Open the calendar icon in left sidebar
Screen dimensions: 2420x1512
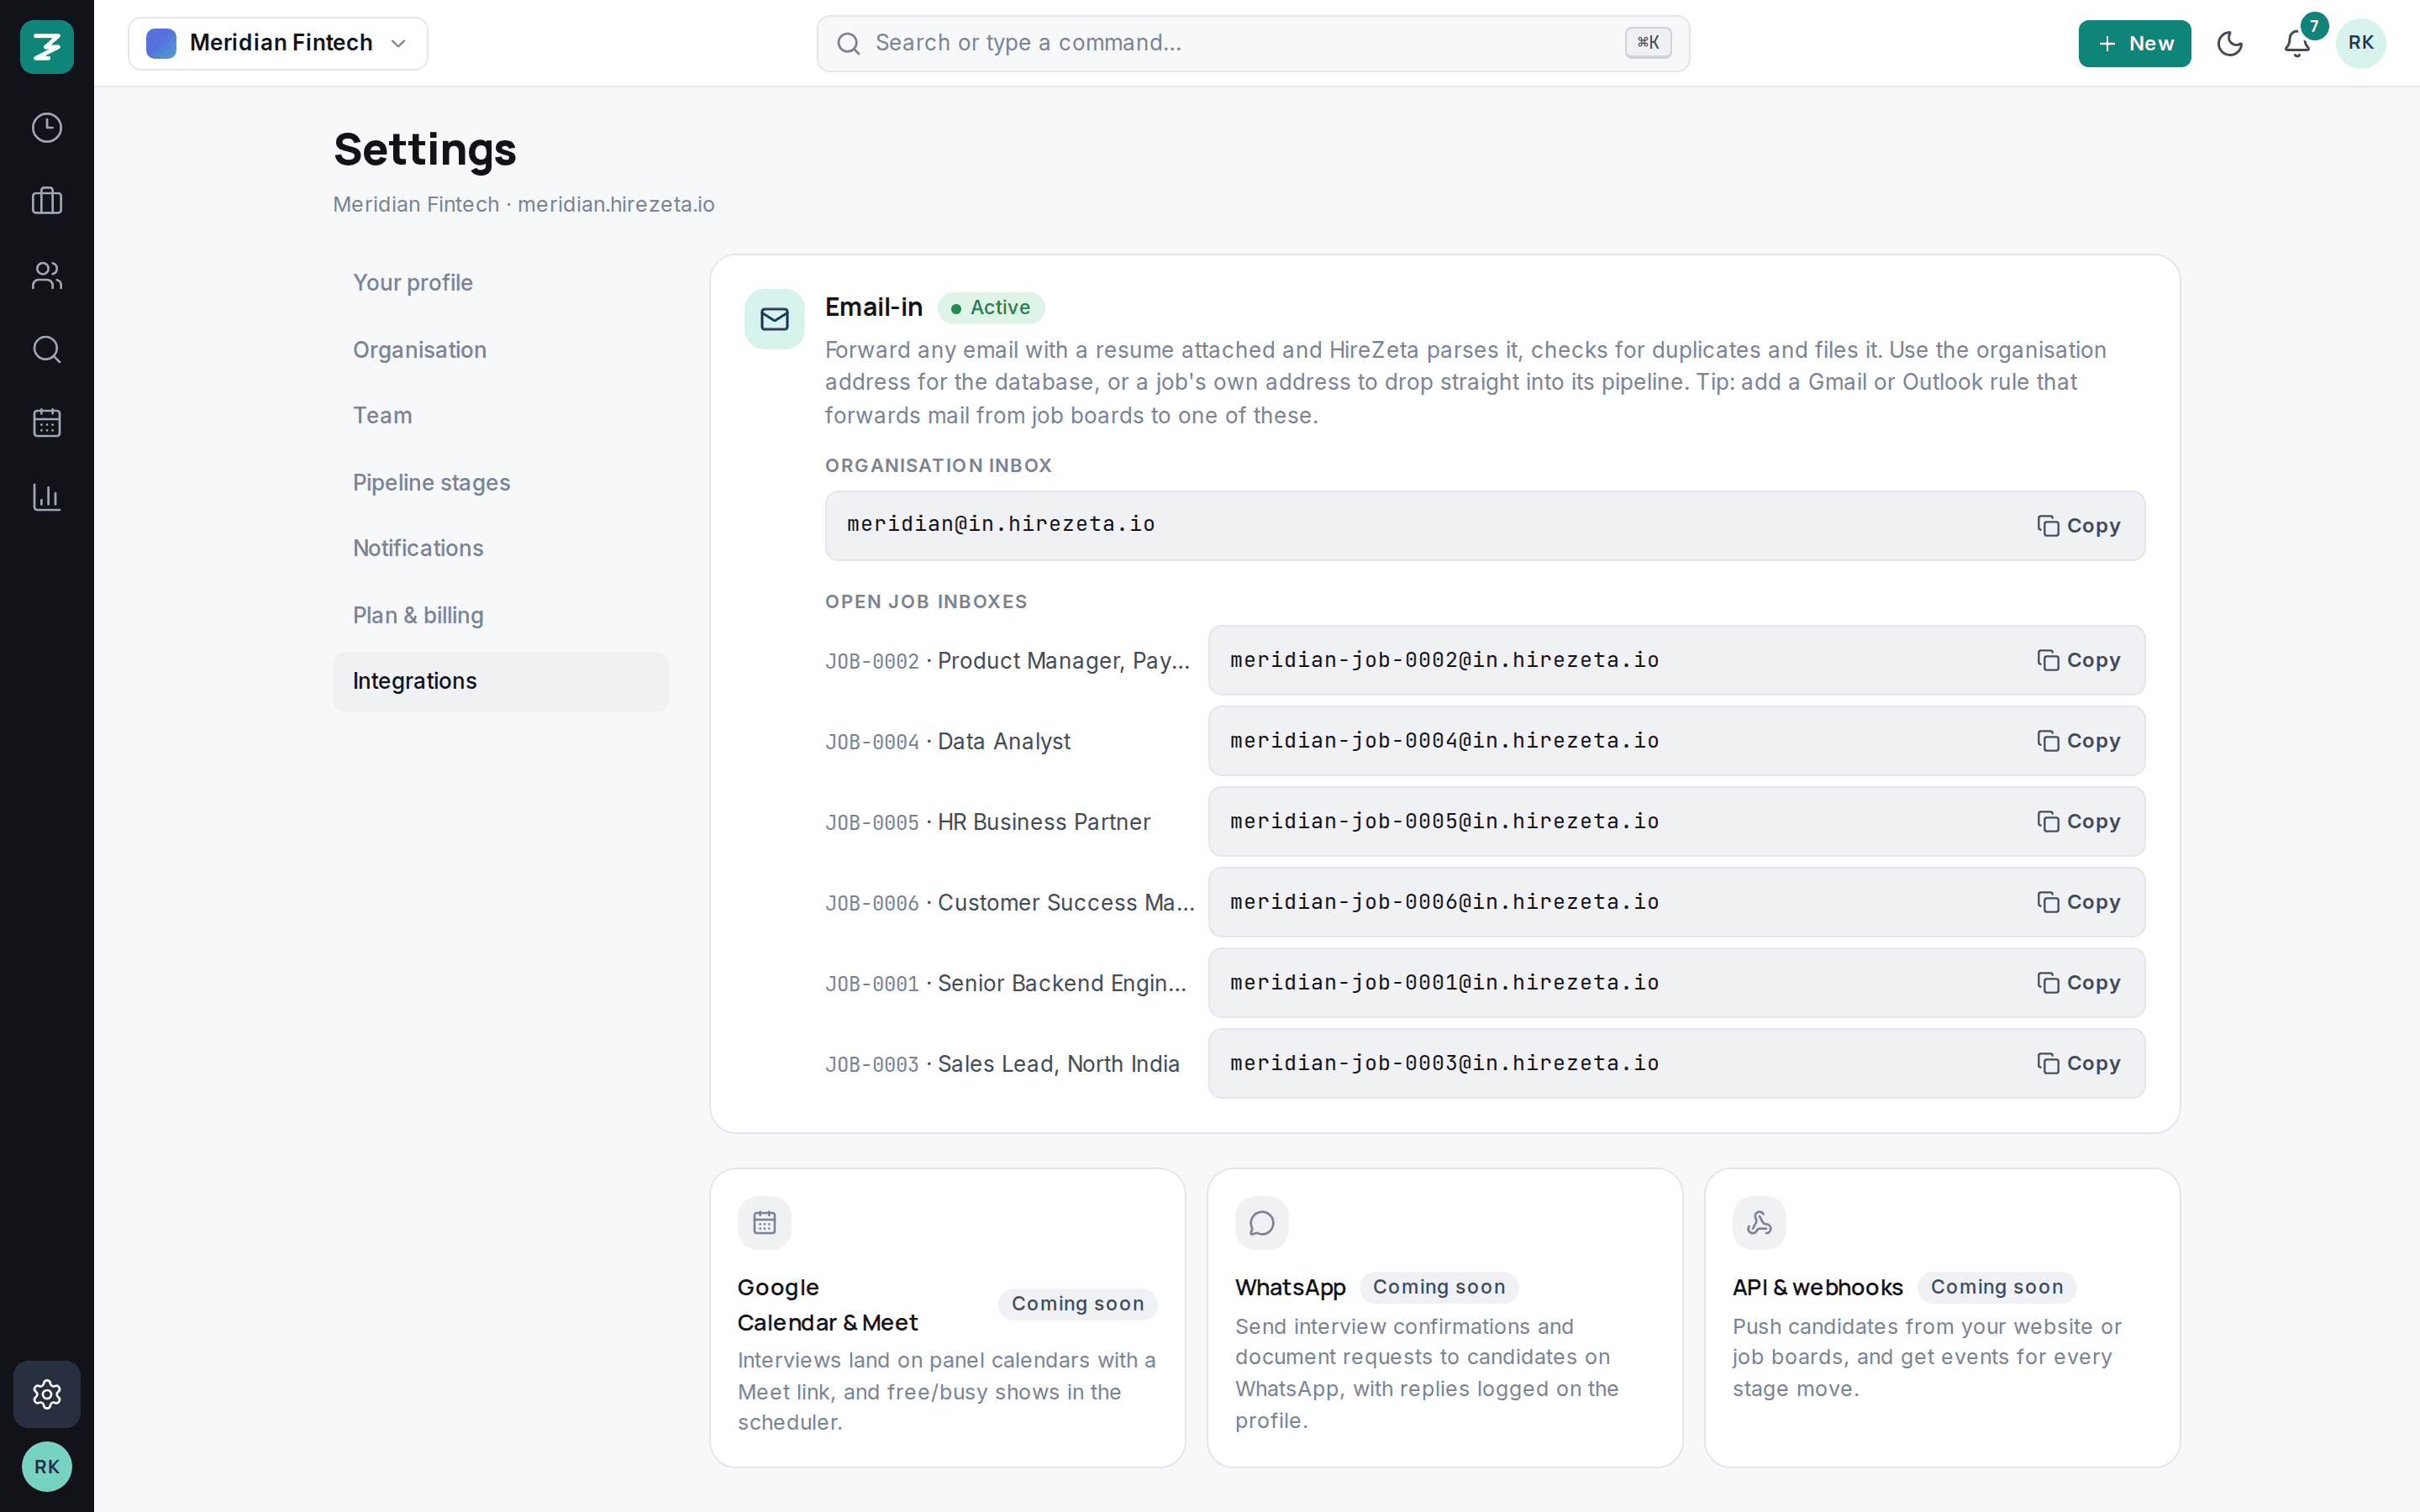[x=47, y=423]
